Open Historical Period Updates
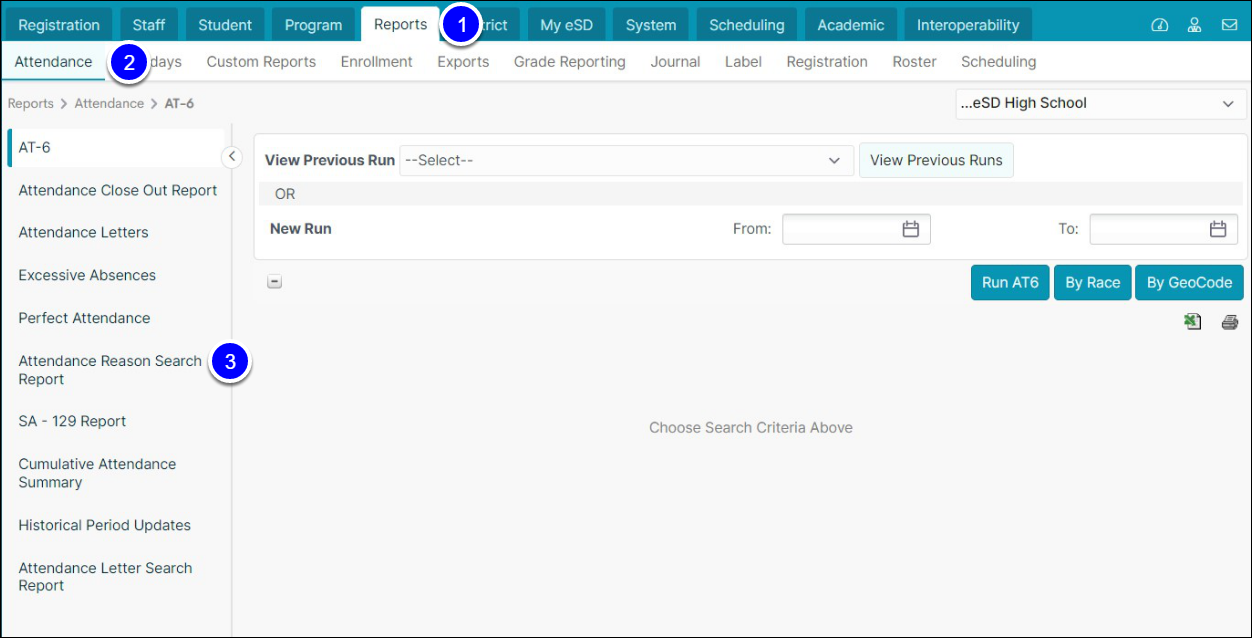Image resolution: width=1252 pixels, height=638 pixels. (x=105, y=525)
